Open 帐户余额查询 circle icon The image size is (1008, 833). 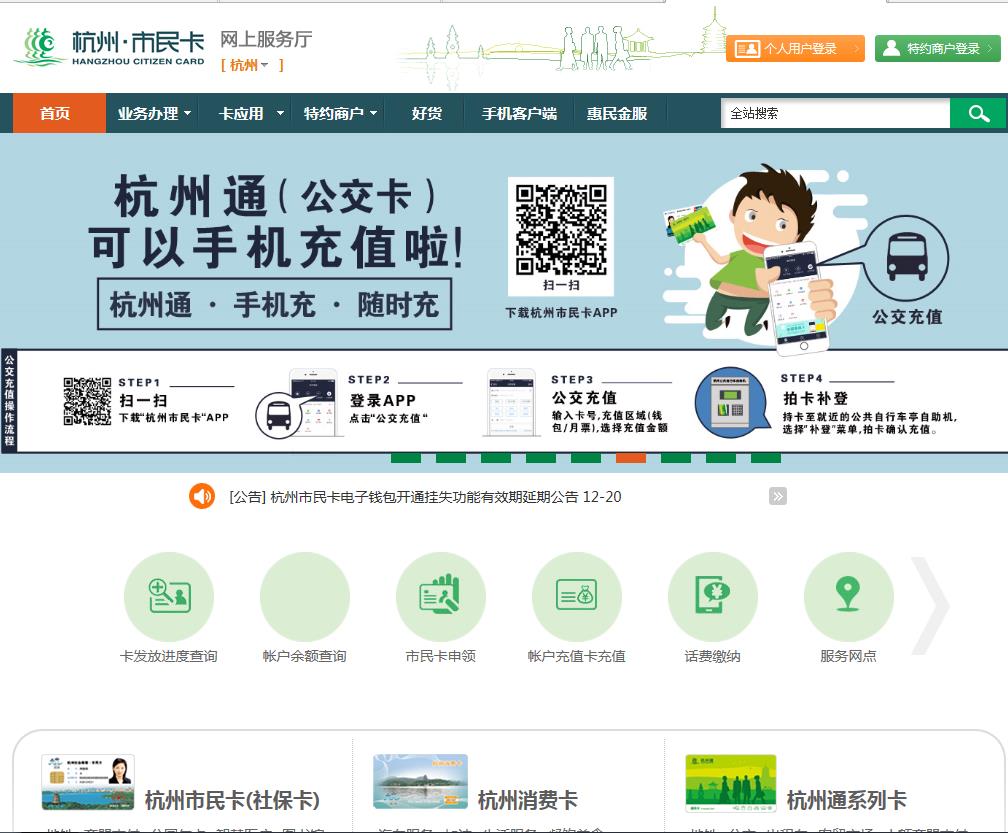(x=305, y=597)
